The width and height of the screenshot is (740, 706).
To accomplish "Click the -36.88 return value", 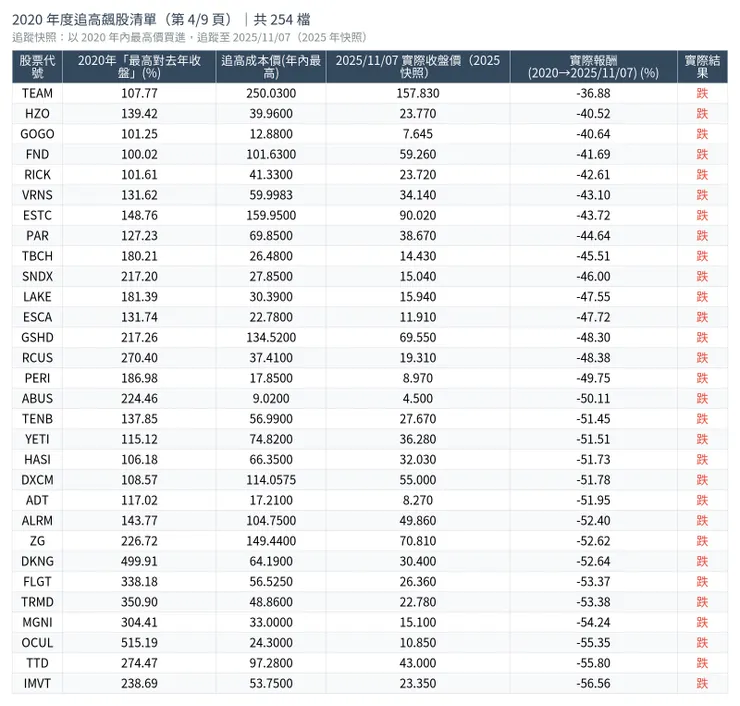I will point(593,93).
